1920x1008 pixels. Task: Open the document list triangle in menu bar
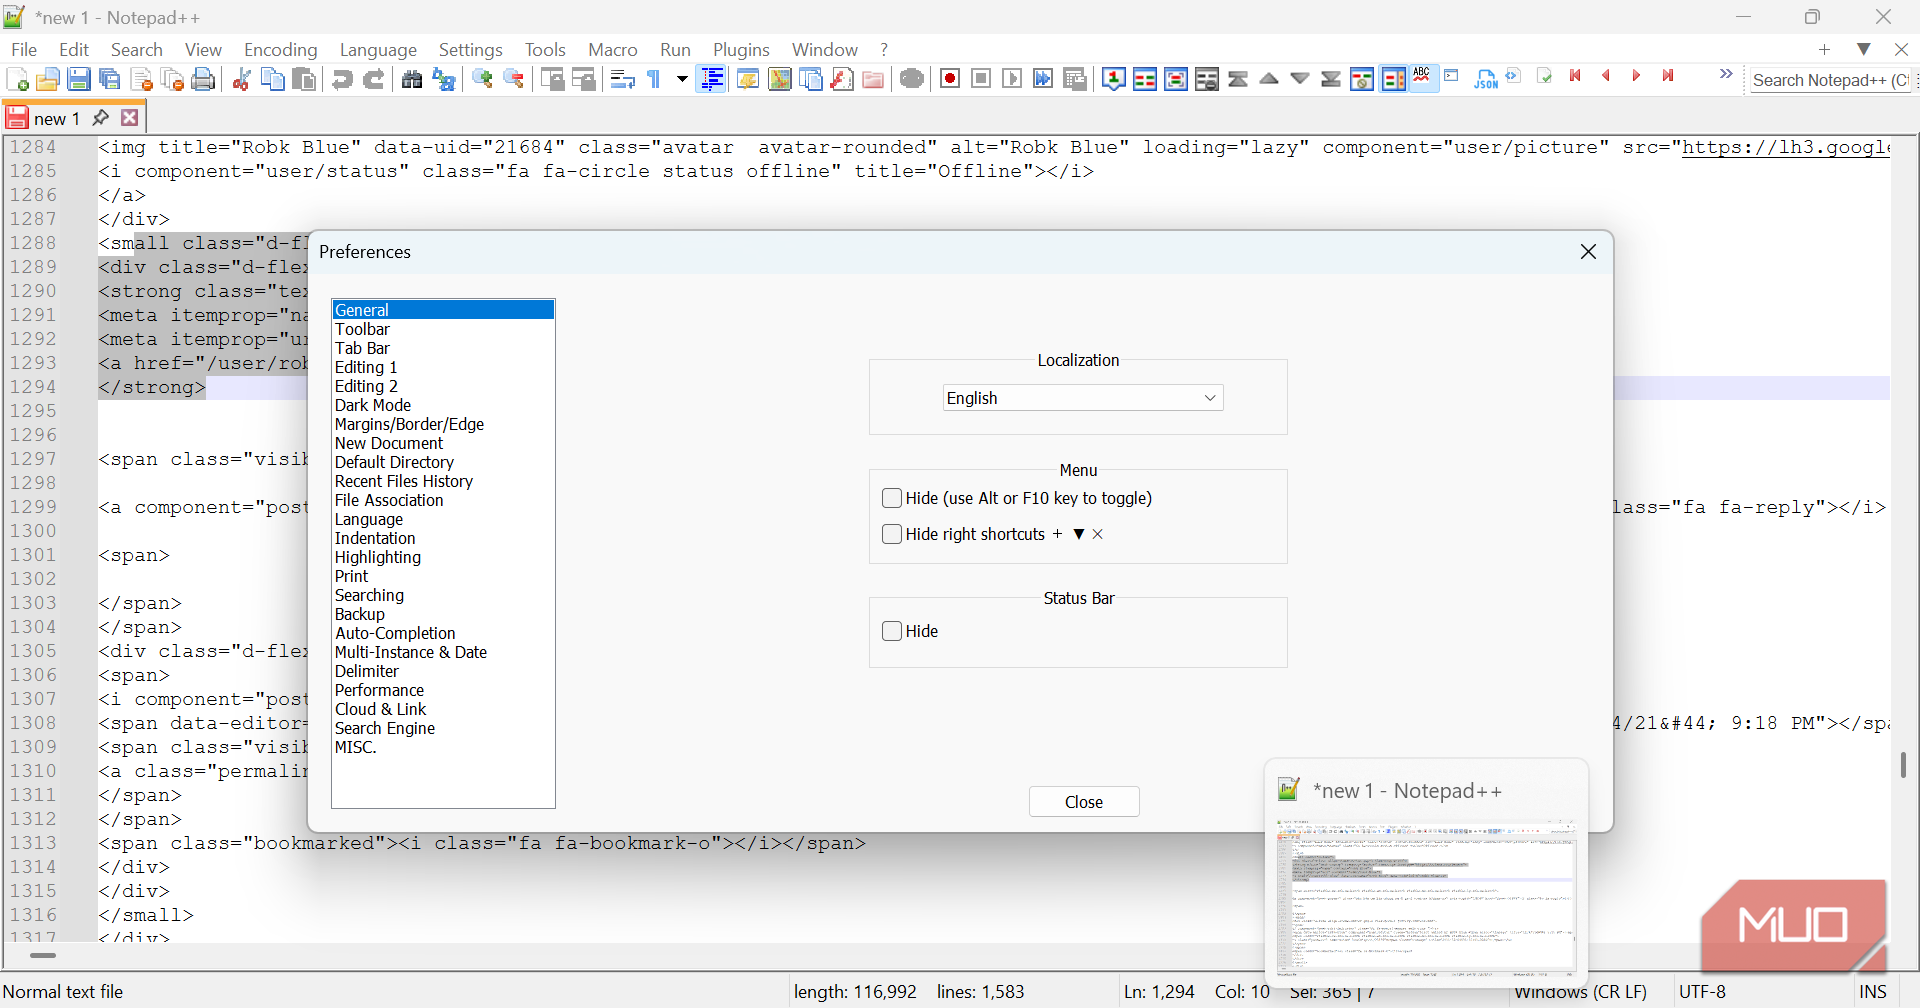tap(1864, 49)
